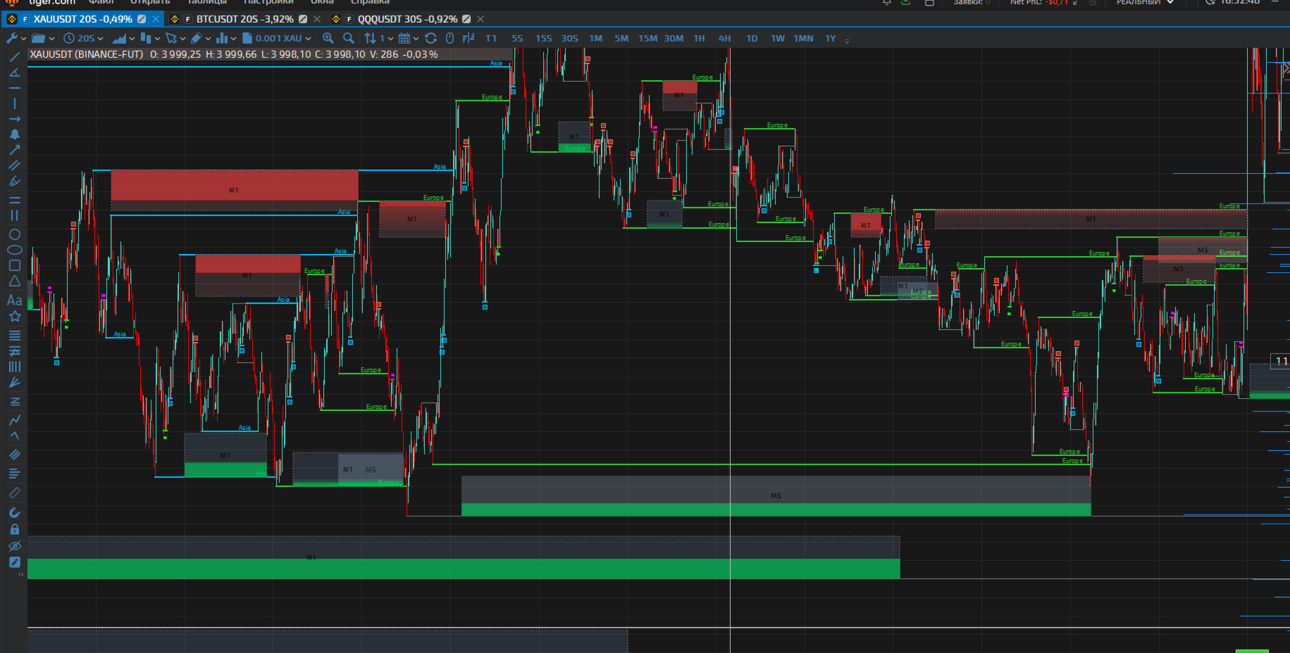Click the volume profile icon next to T1
The height and width of the screenshot is (653, 1290).
click(x=469, y=38)
